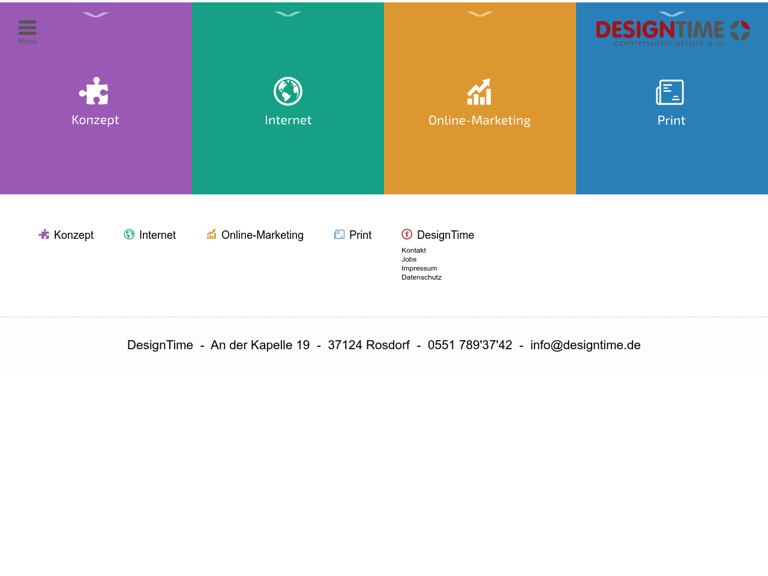This screenshot has width=768, height=576.
Task: Click the newspaper icon in Print tile
Action: click(670, 93)
